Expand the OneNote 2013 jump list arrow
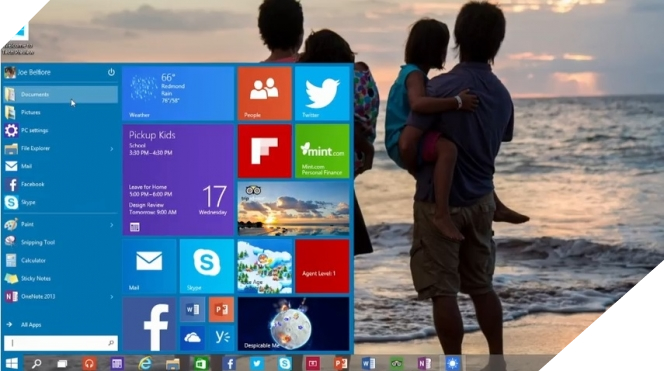Screen dimensions: 664x371 pyautogui.click(x=111, y=297)
